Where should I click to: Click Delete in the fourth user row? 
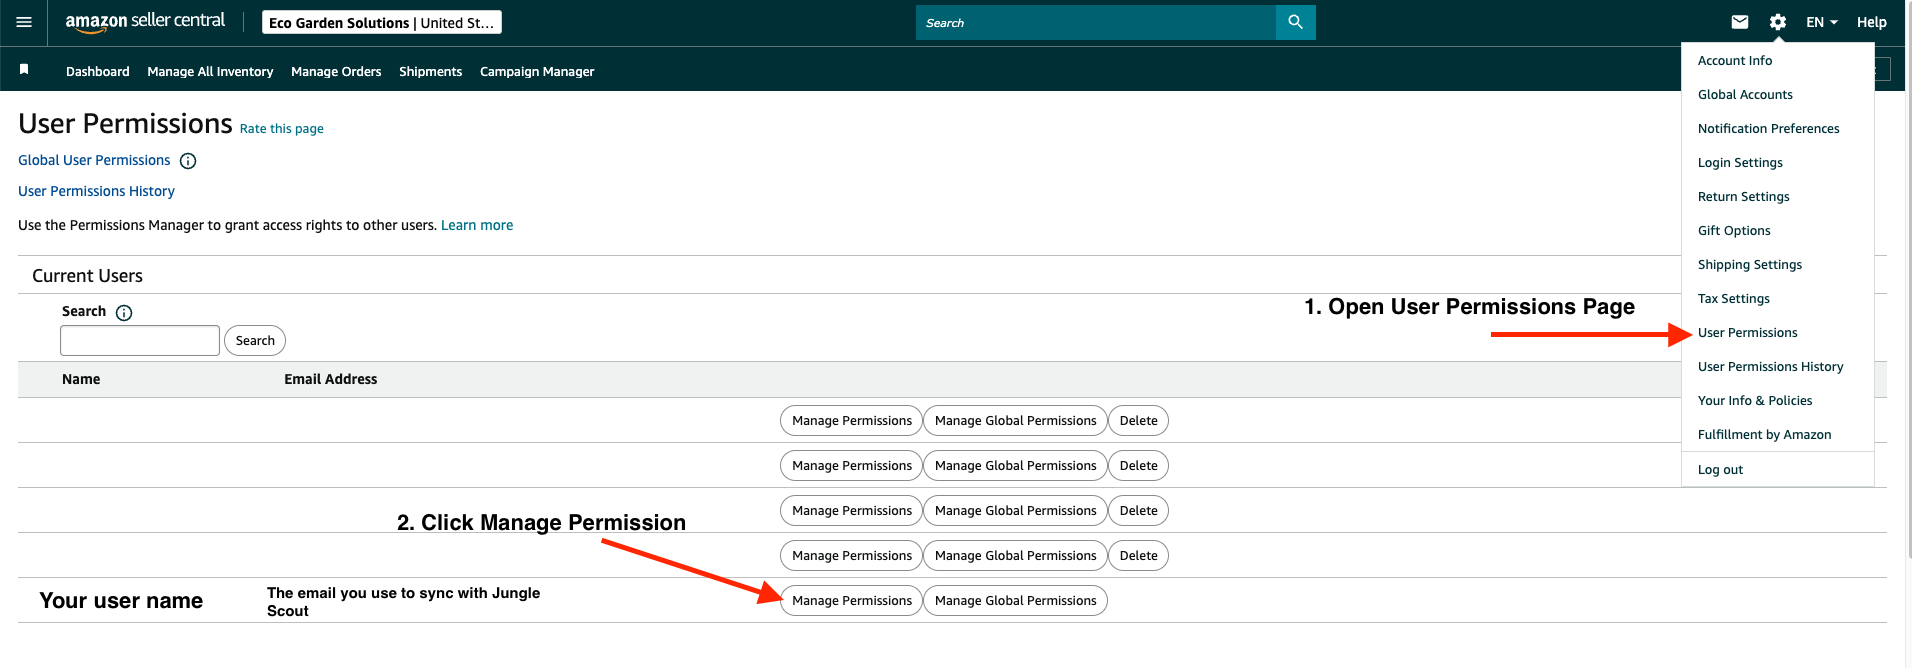tap(1138, 556)
